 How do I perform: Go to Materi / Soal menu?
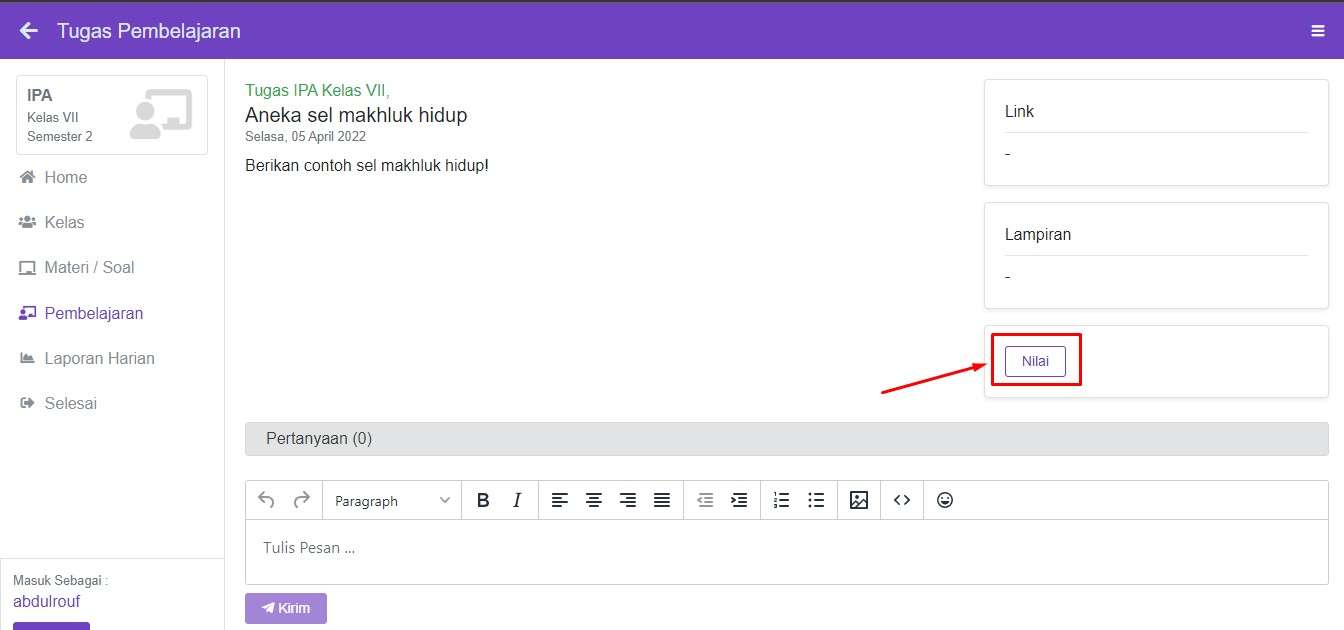pyautogui.click(x=89, y=267)
